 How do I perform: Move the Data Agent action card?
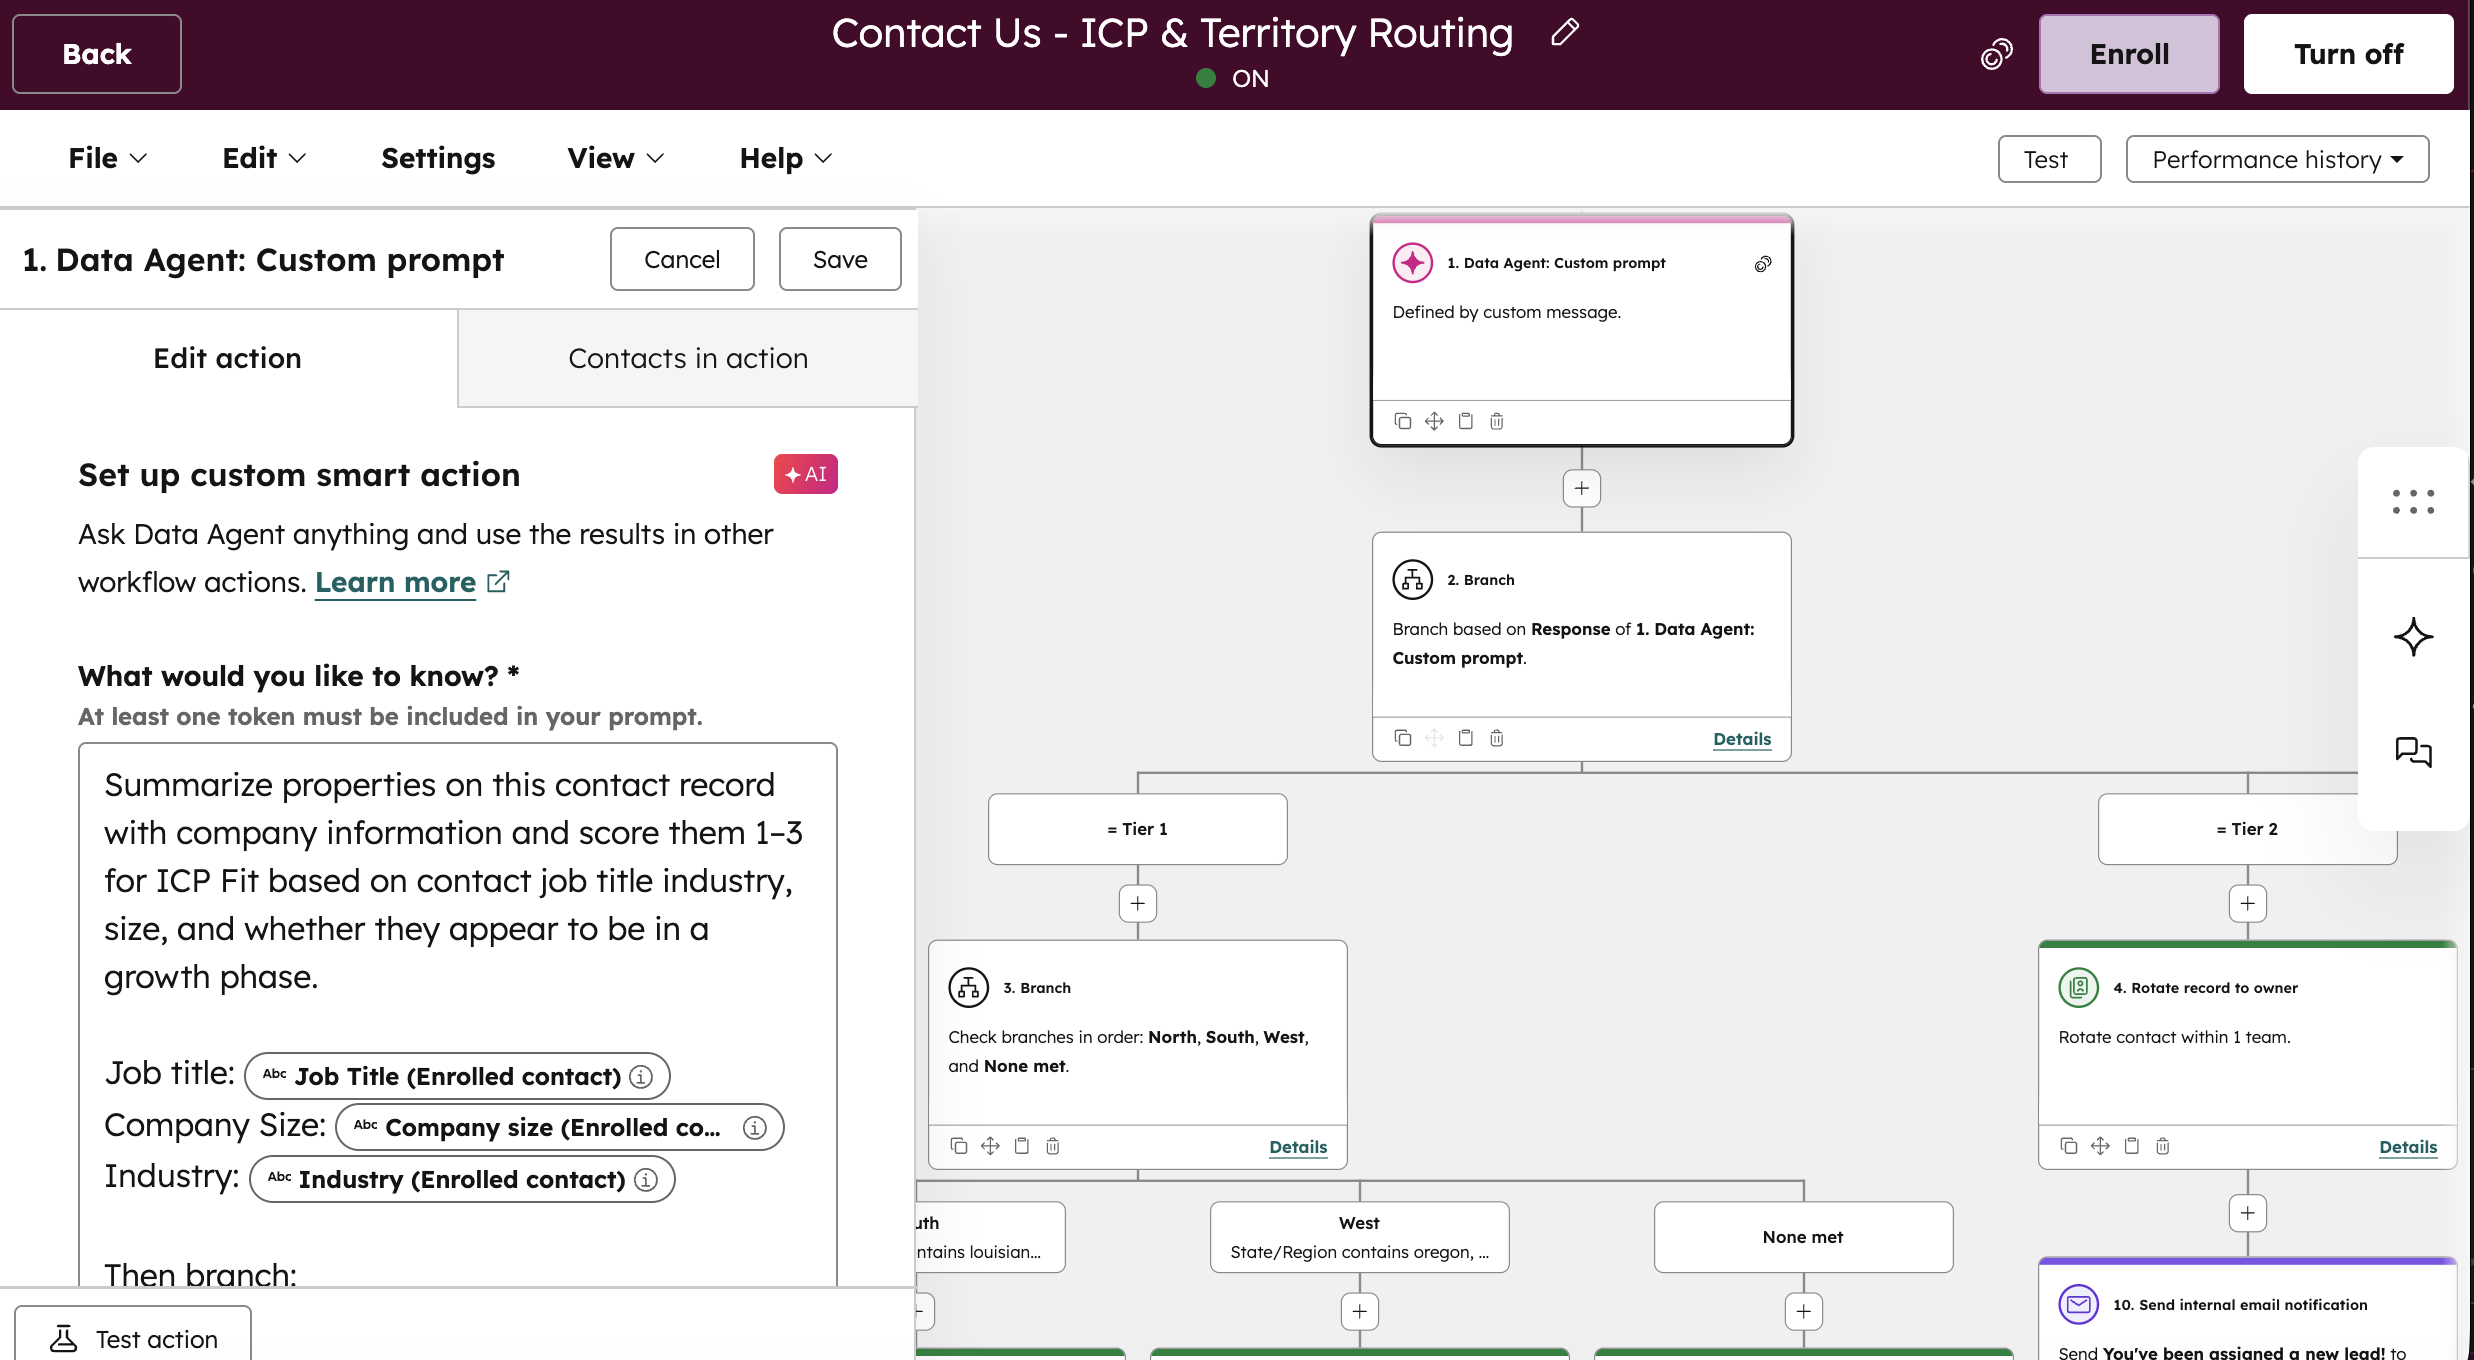(1434, 421)
